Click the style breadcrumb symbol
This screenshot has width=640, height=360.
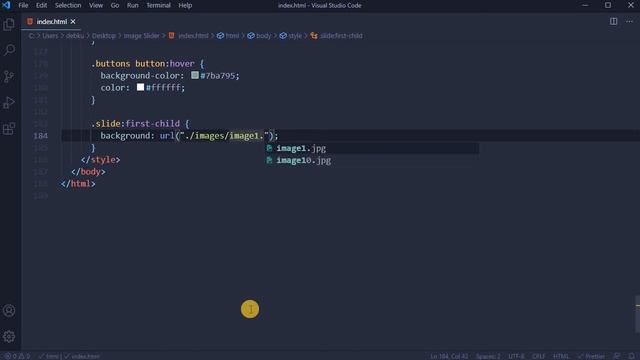pos(291,36)
